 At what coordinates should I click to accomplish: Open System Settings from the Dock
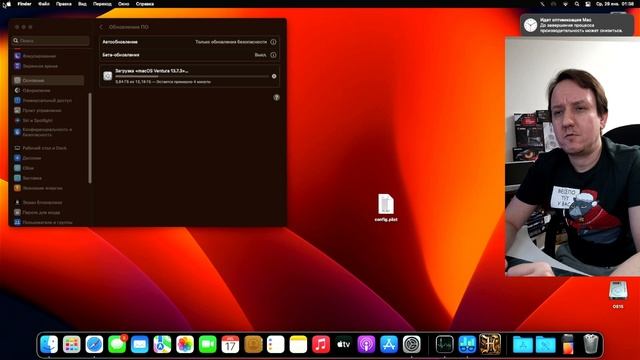[412, 344]
